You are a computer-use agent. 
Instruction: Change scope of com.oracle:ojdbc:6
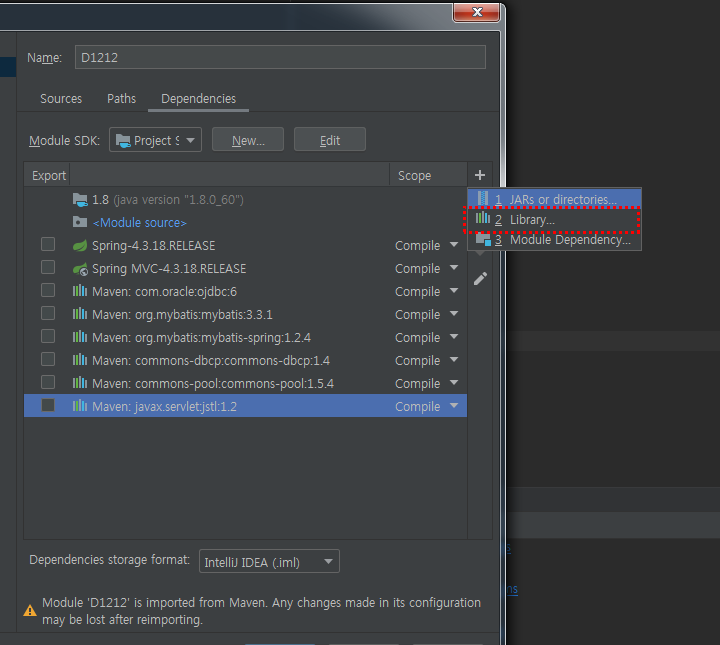[x=454, y=291]
